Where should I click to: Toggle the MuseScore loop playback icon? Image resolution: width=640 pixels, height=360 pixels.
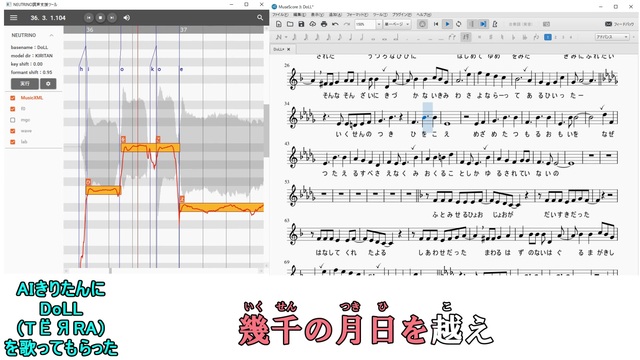pyautogui.click(x=458, y=24)
